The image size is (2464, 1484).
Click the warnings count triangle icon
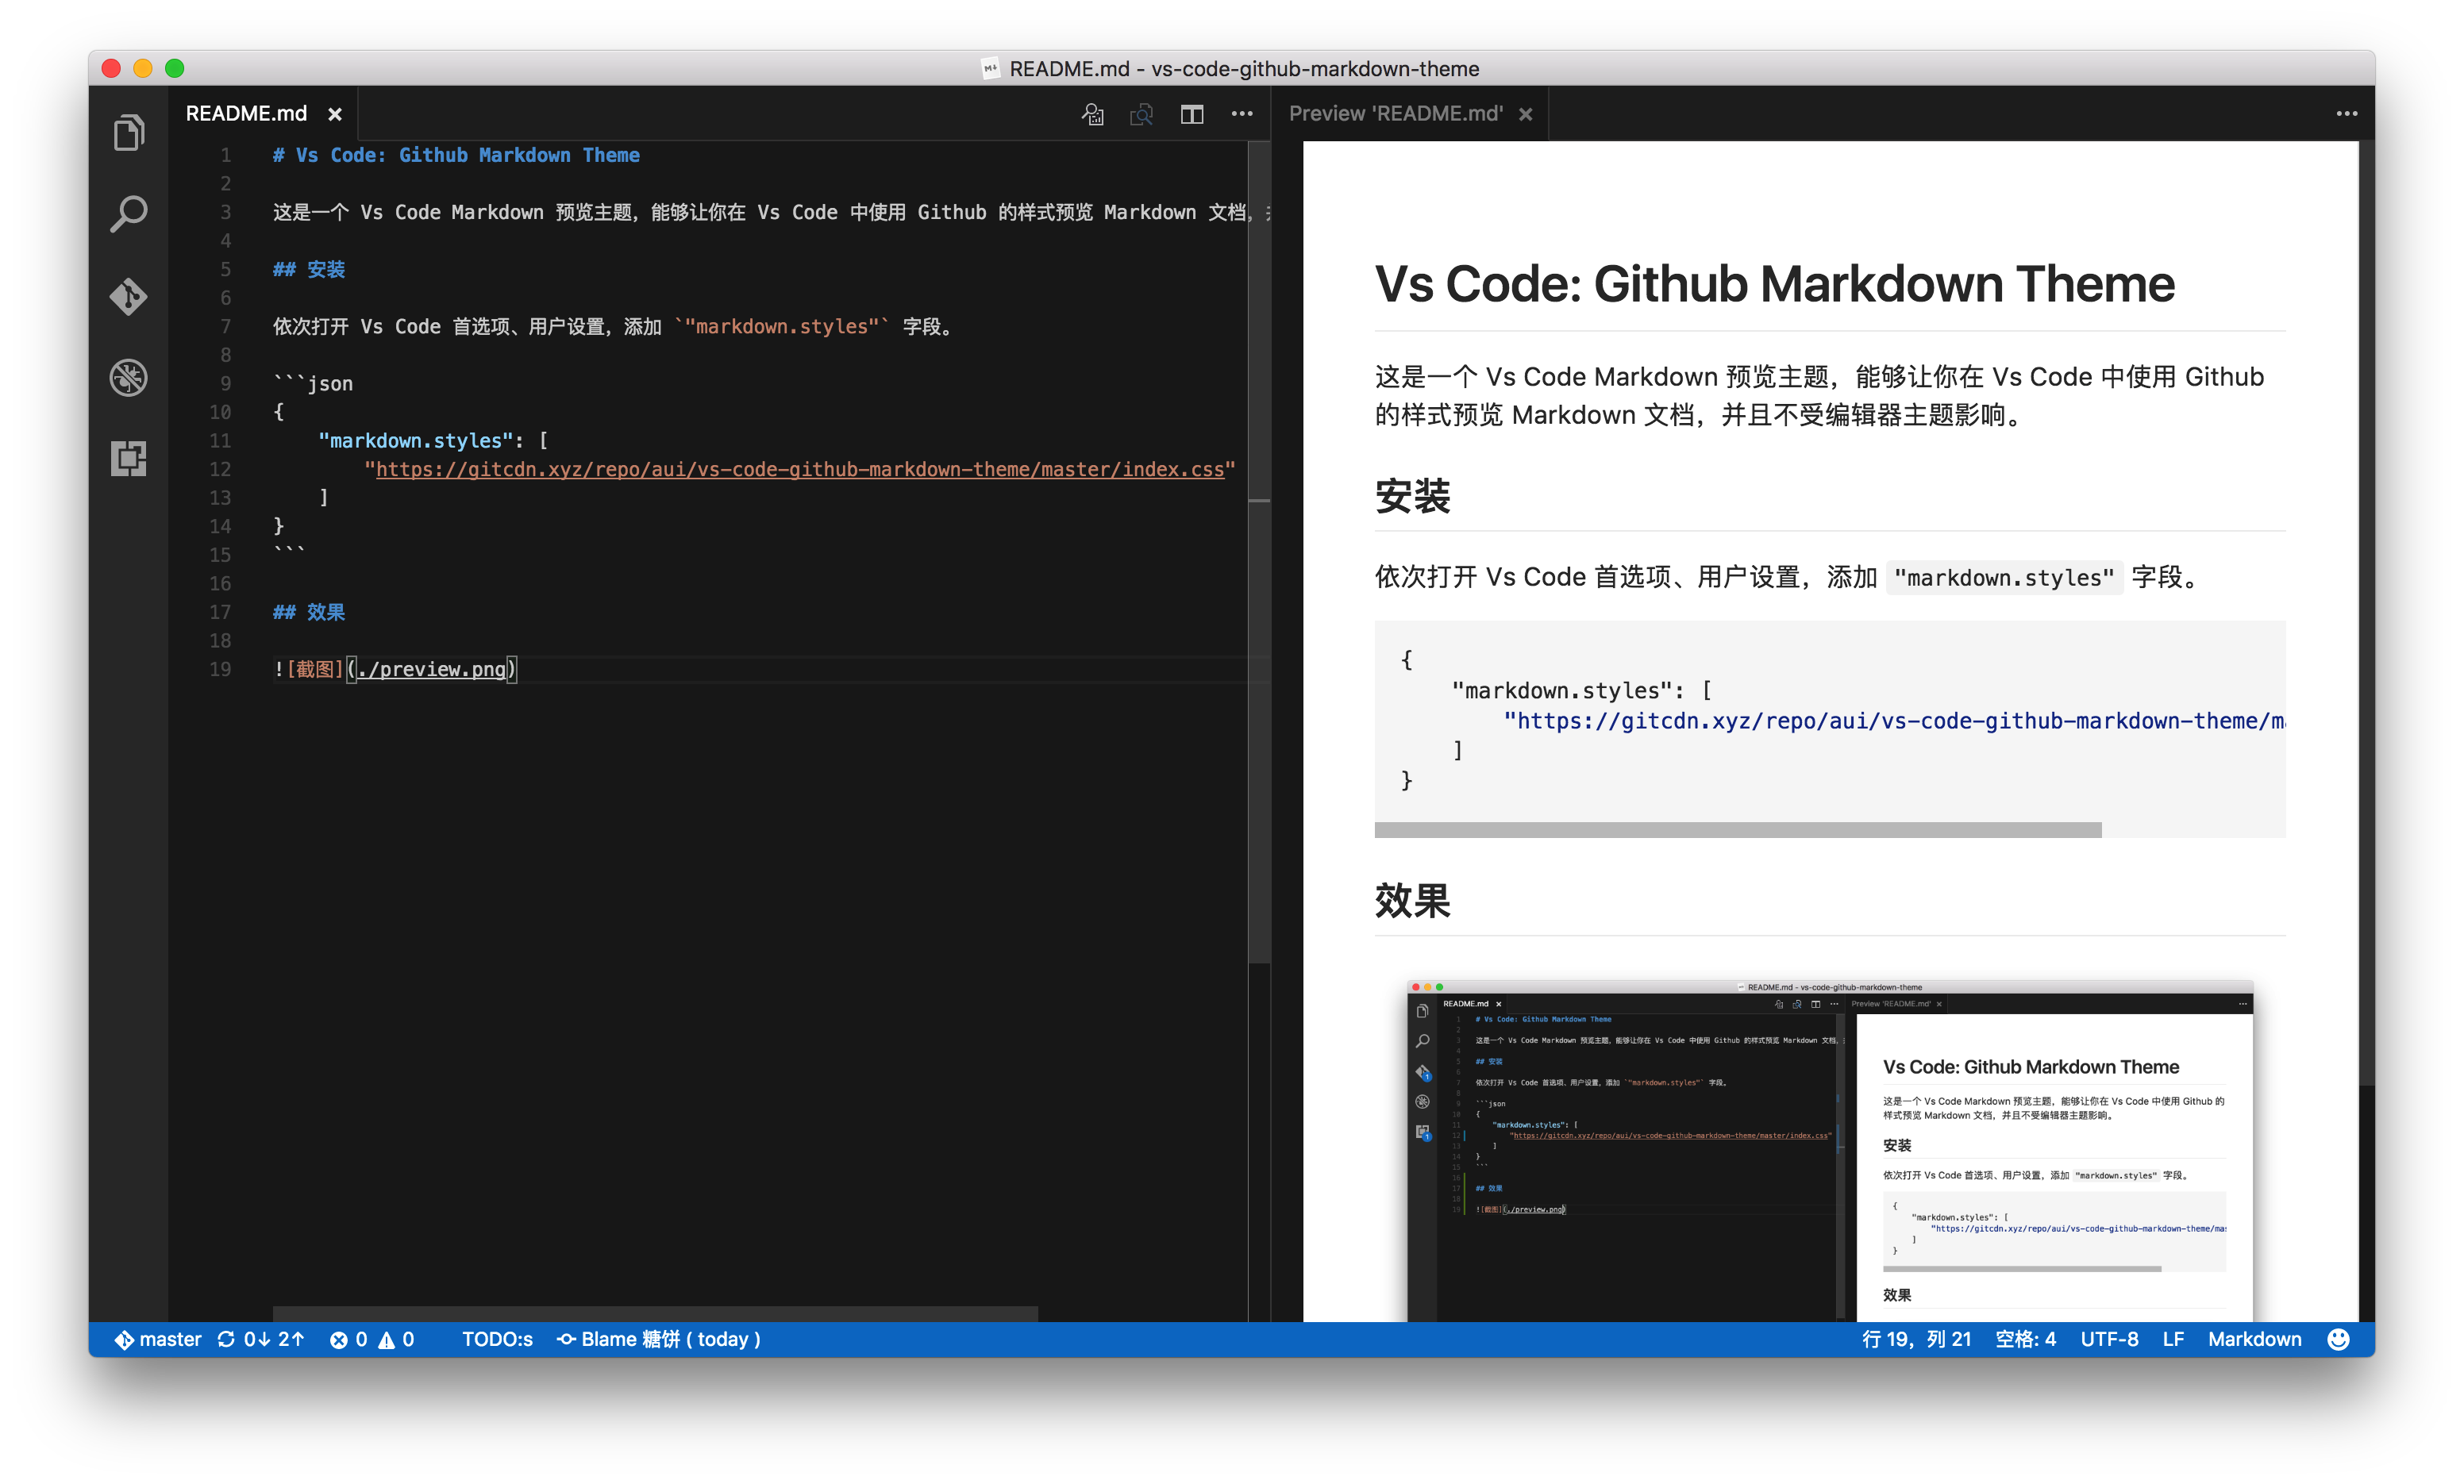pos(387,1340)
